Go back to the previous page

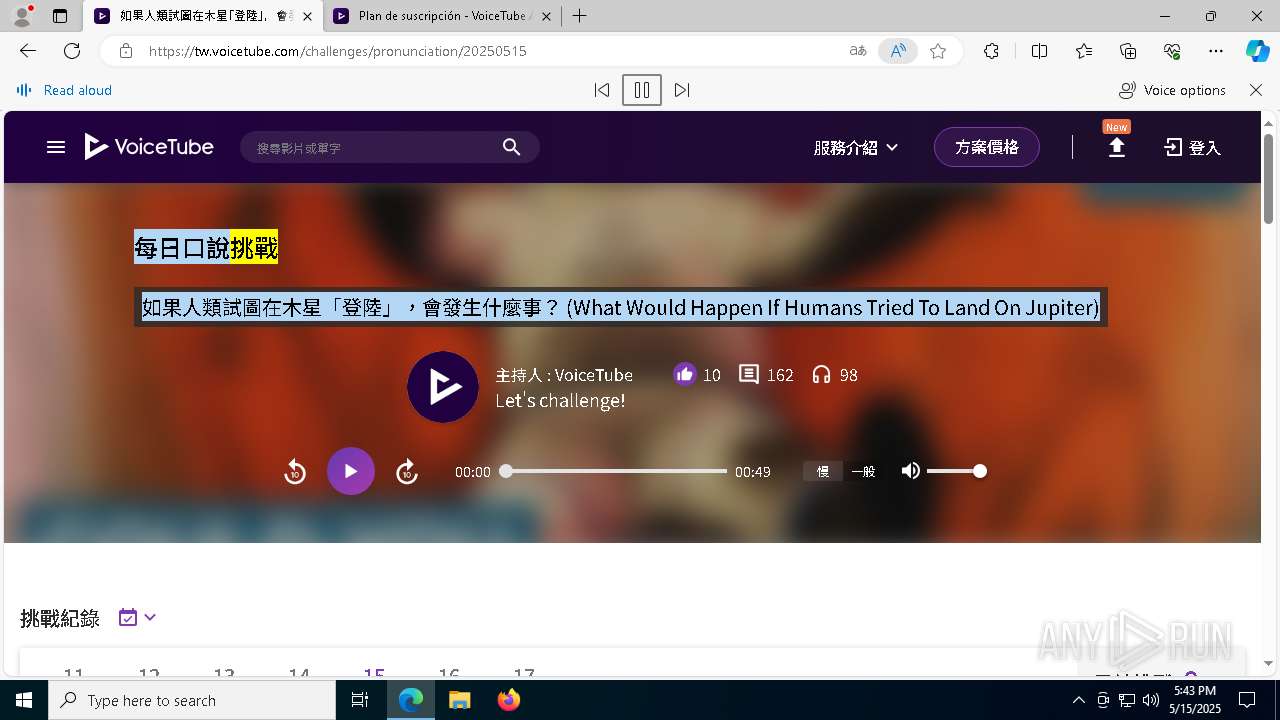tap(28, 51)
